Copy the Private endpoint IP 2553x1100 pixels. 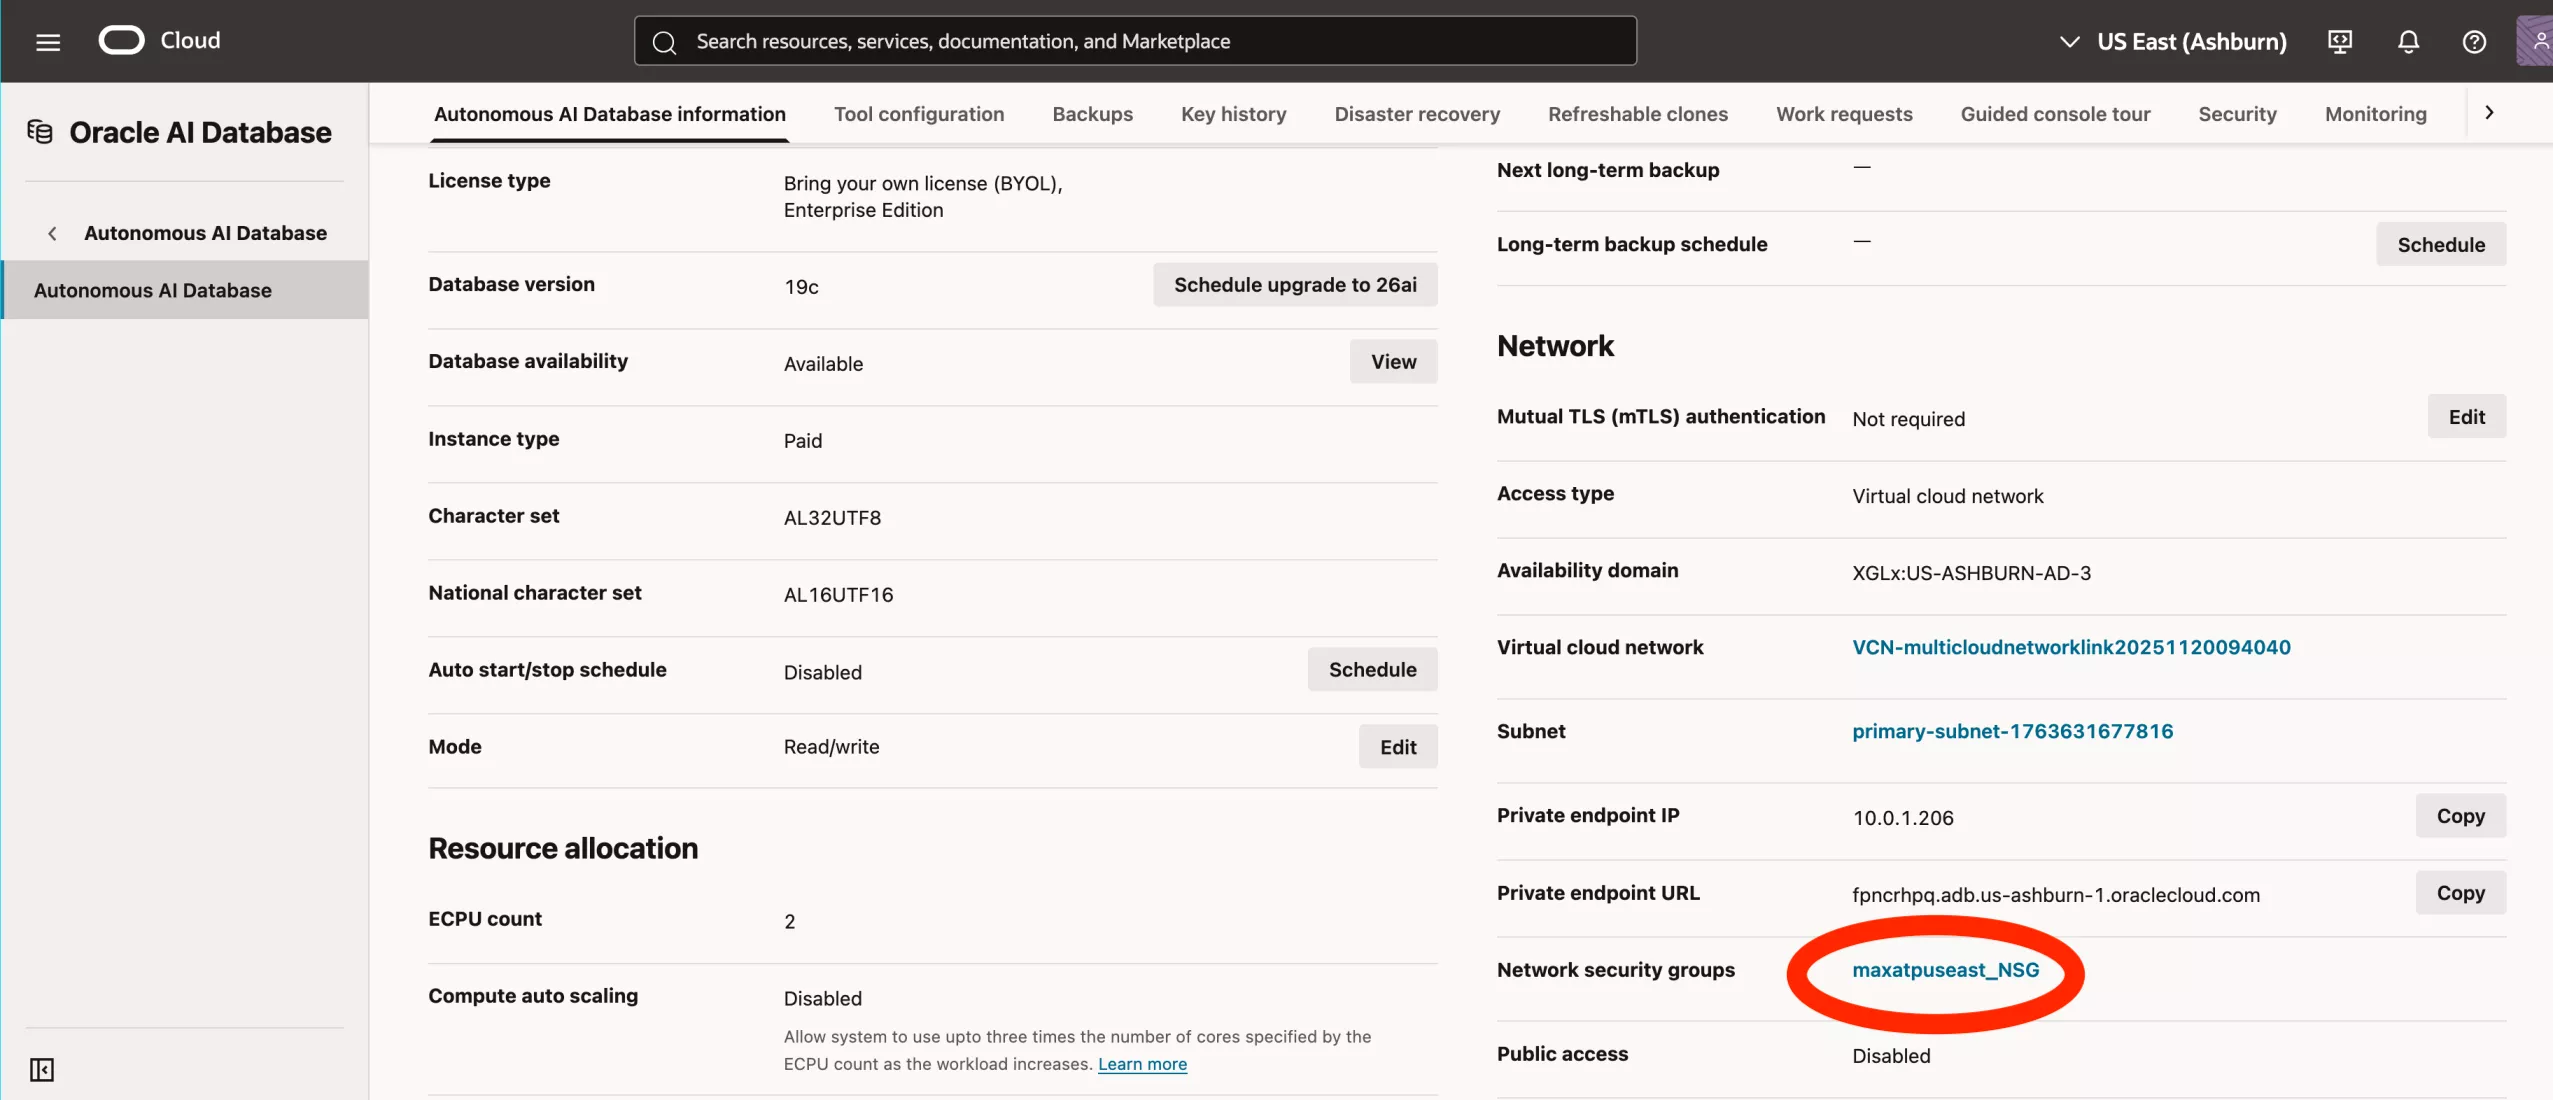coord(2460,816)
